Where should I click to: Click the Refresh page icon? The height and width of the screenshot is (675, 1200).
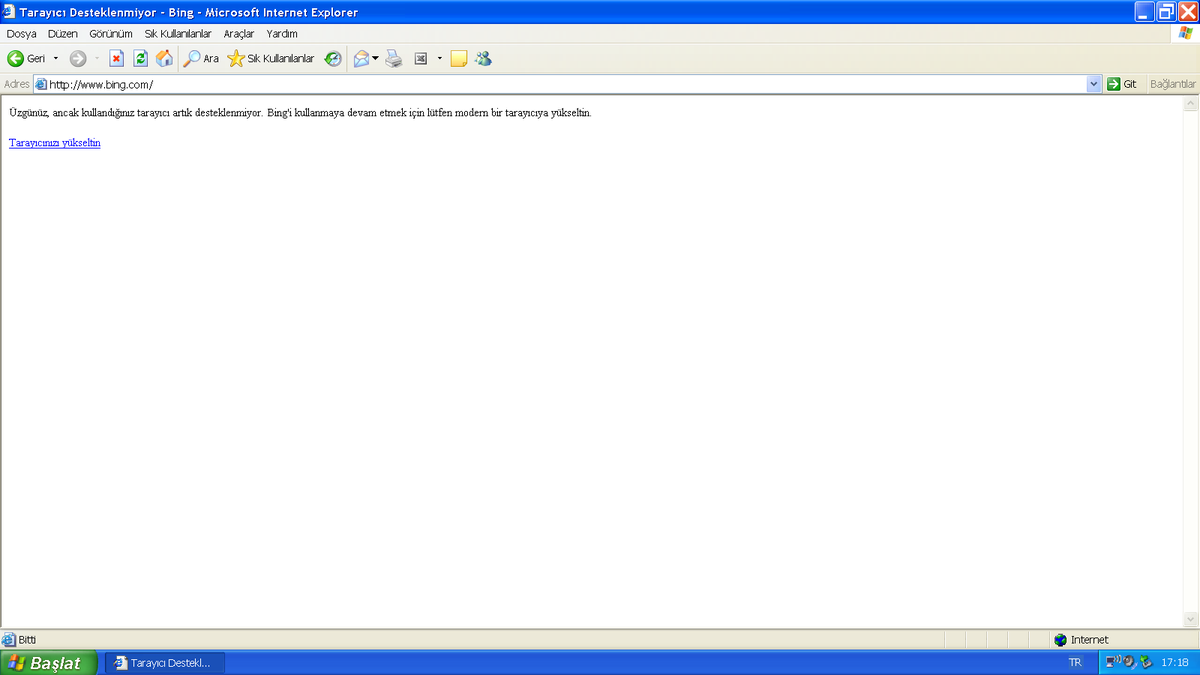coord(141,58)
